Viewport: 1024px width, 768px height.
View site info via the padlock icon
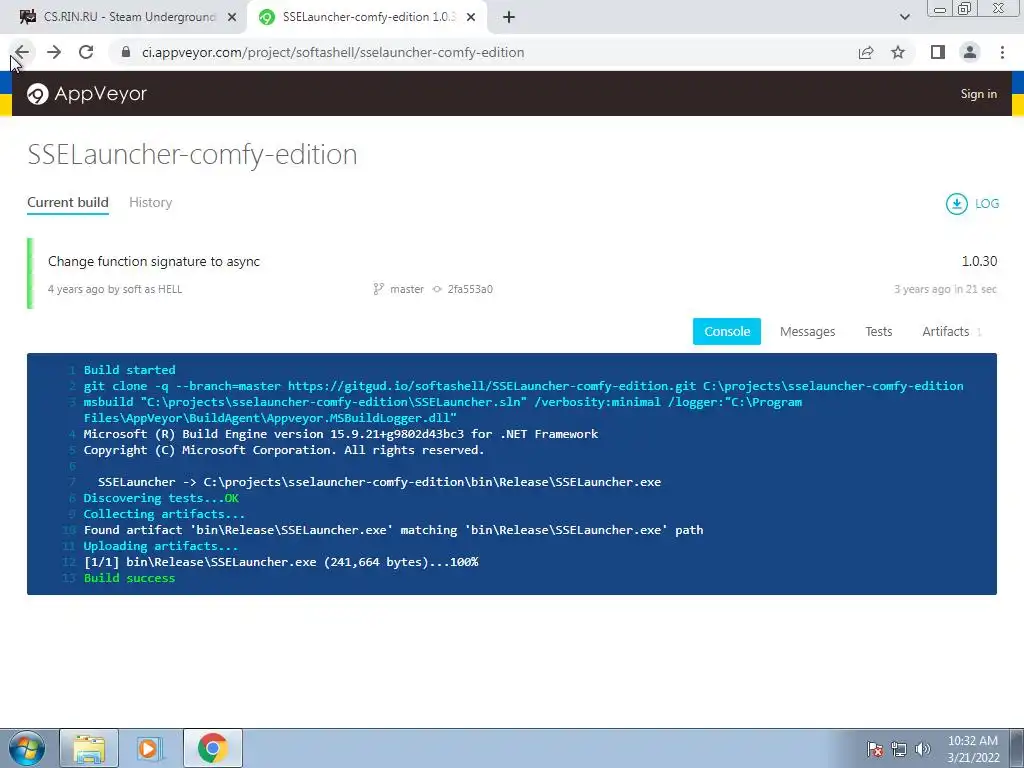(126, 52)
